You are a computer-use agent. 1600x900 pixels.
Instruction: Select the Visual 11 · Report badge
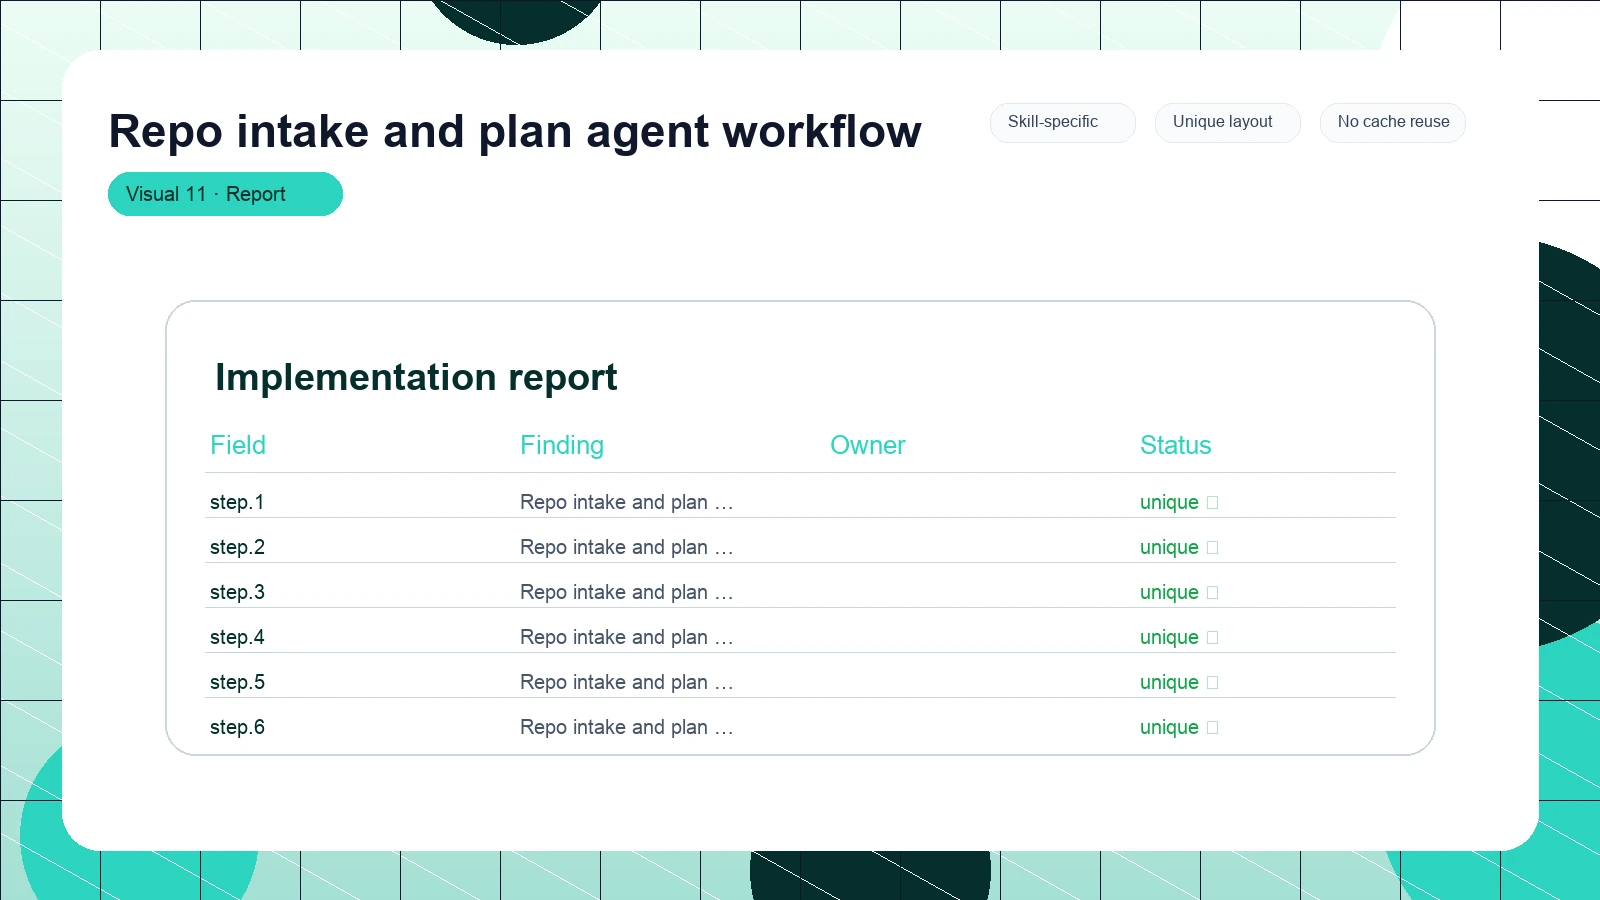[225, 194]
